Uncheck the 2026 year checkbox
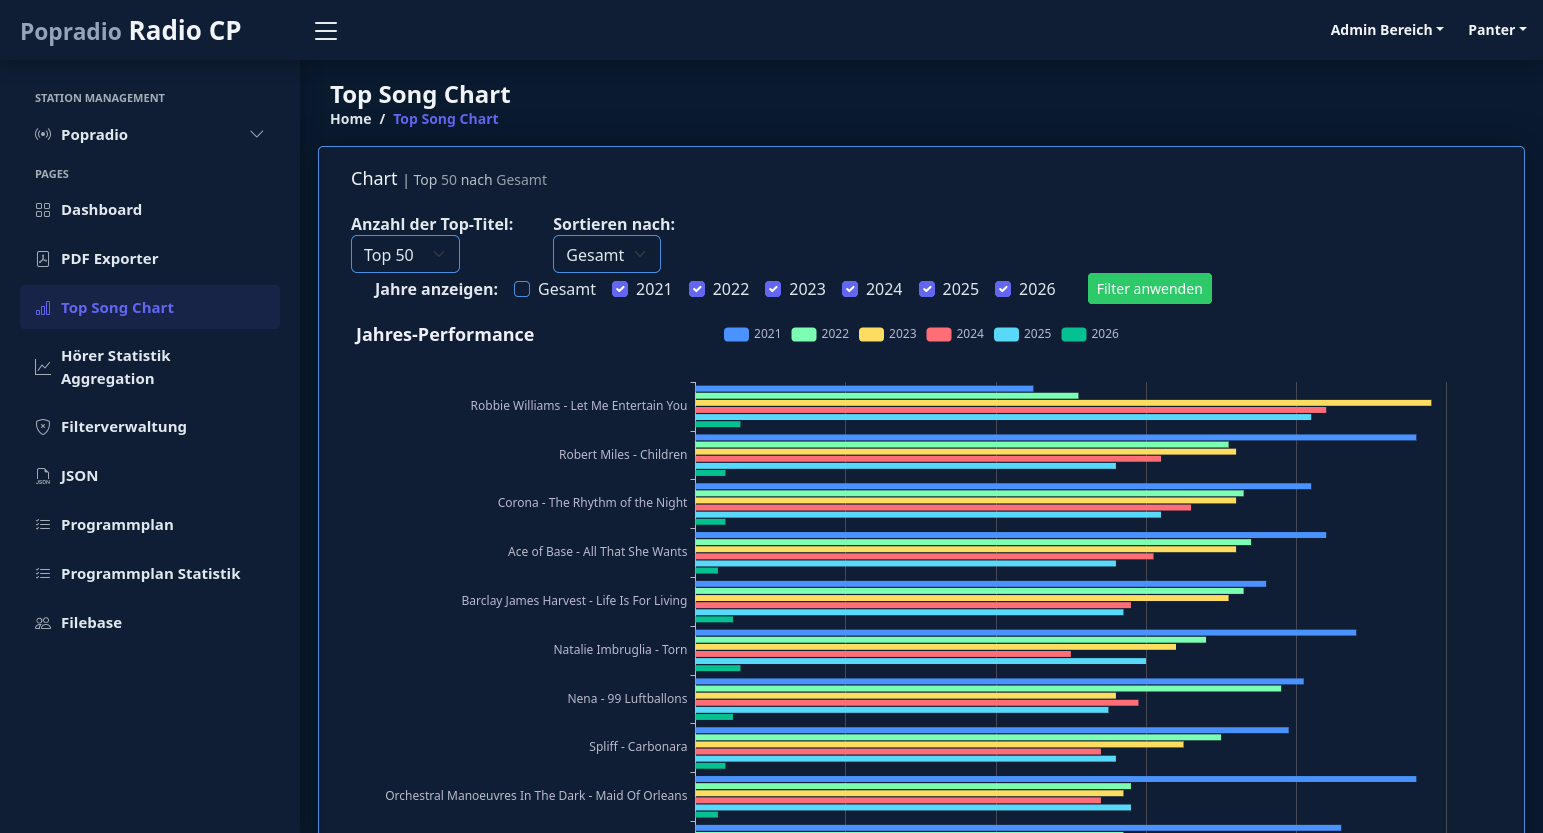1543x833 pixels. tap(1003, 288)
